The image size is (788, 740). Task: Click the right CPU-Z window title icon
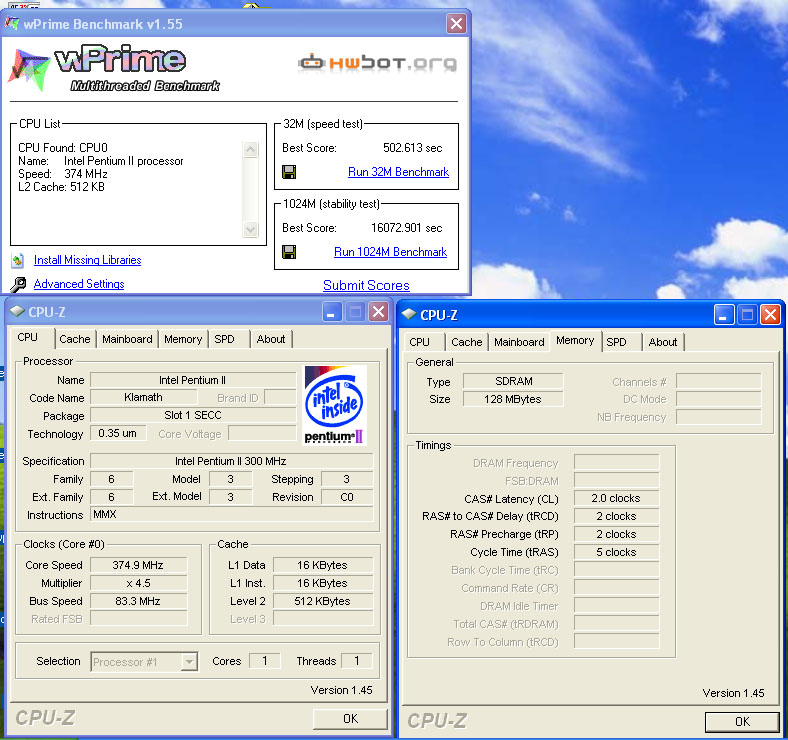(409, 315)
